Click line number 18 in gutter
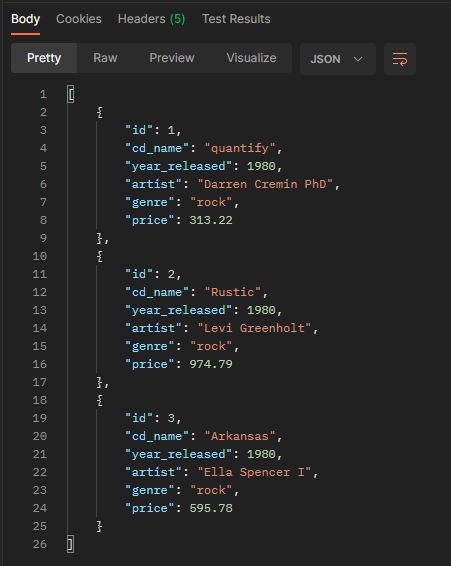451x566 pixels. pos(40,400)
